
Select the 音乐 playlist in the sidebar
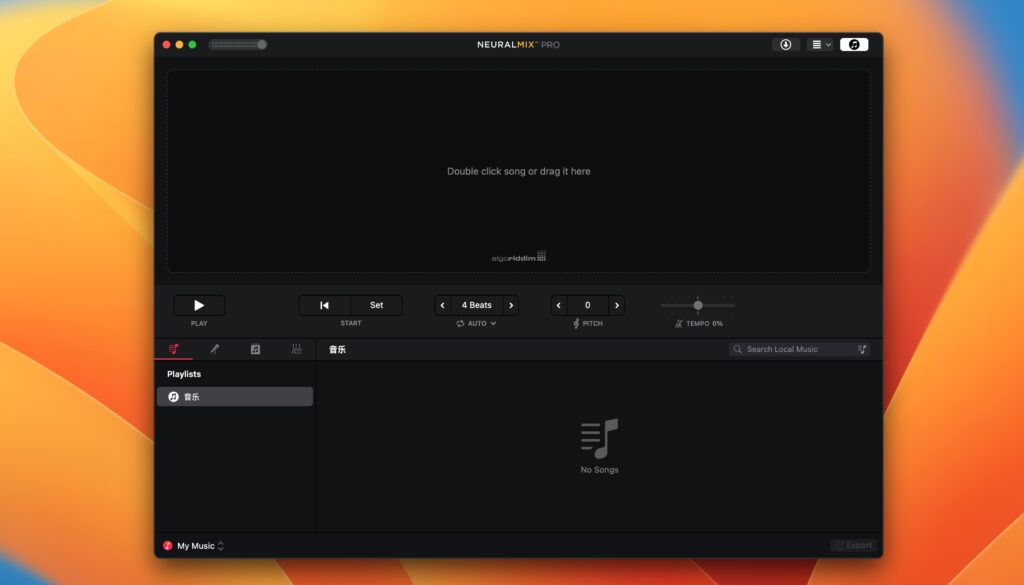click(234, 395)
